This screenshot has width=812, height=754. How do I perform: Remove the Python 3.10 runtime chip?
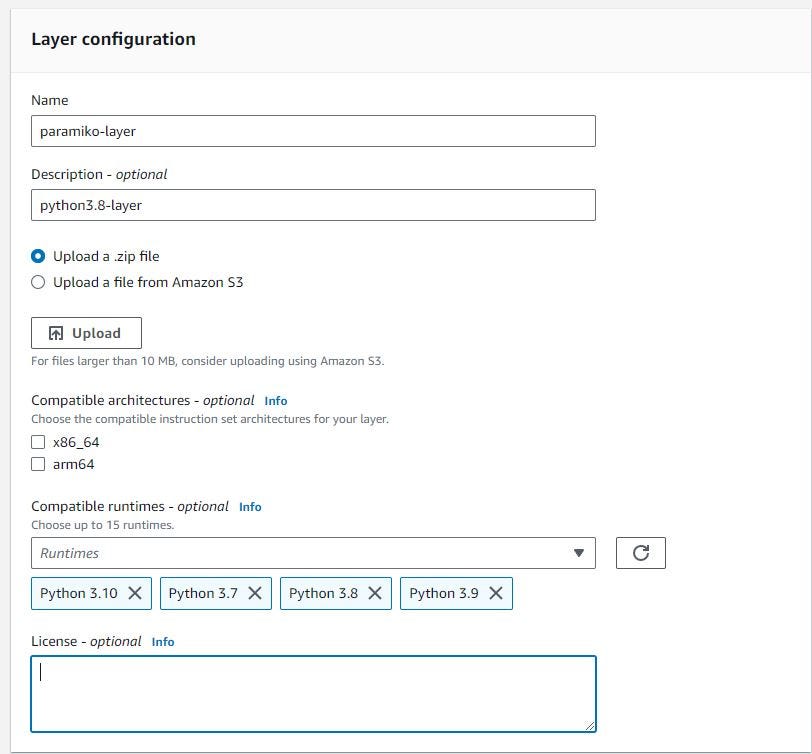(136, 592)
